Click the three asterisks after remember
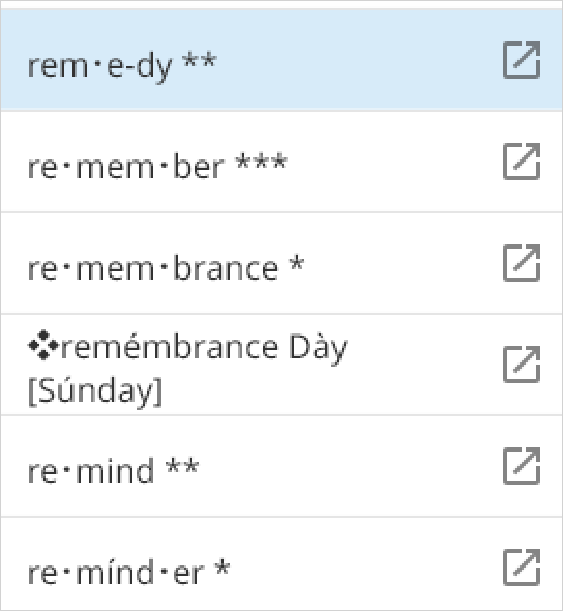564x611 pixels. [262, 161]
